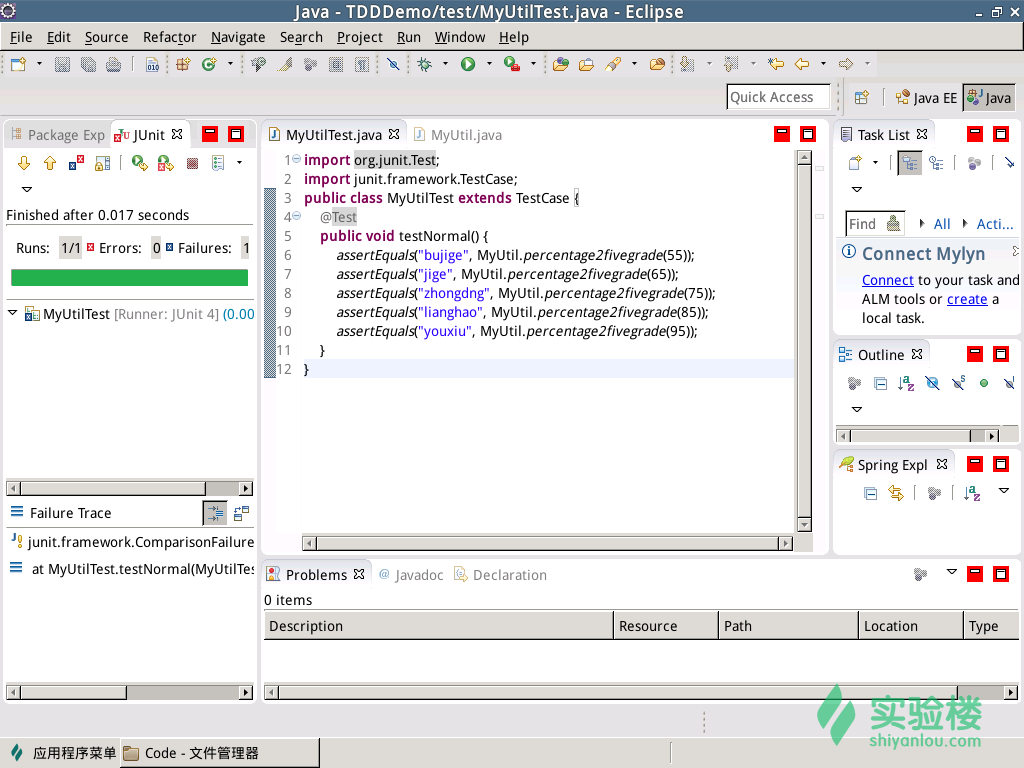Open the Source menu
1024x768 pixels.
click(106, 37)
